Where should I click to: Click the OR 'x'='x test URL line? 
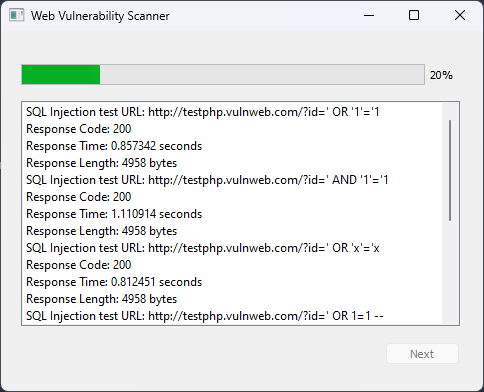point(203,248)
